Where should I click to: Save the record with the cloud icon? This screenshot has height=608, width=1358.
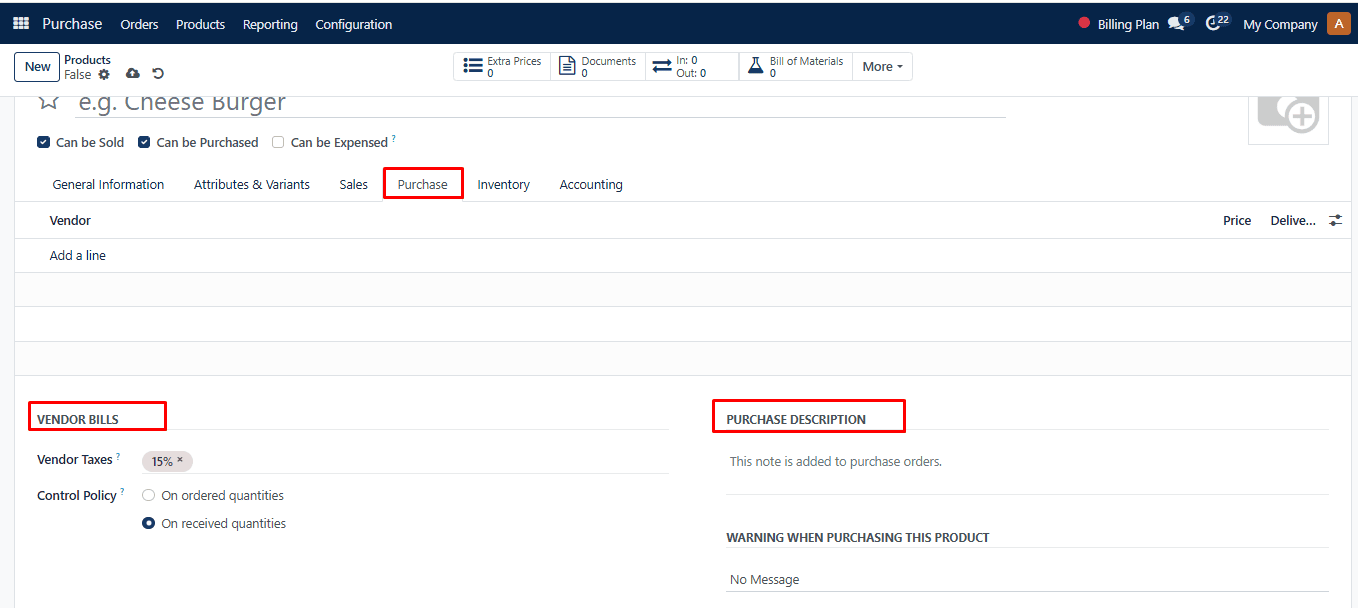click(x=133, y=74)
